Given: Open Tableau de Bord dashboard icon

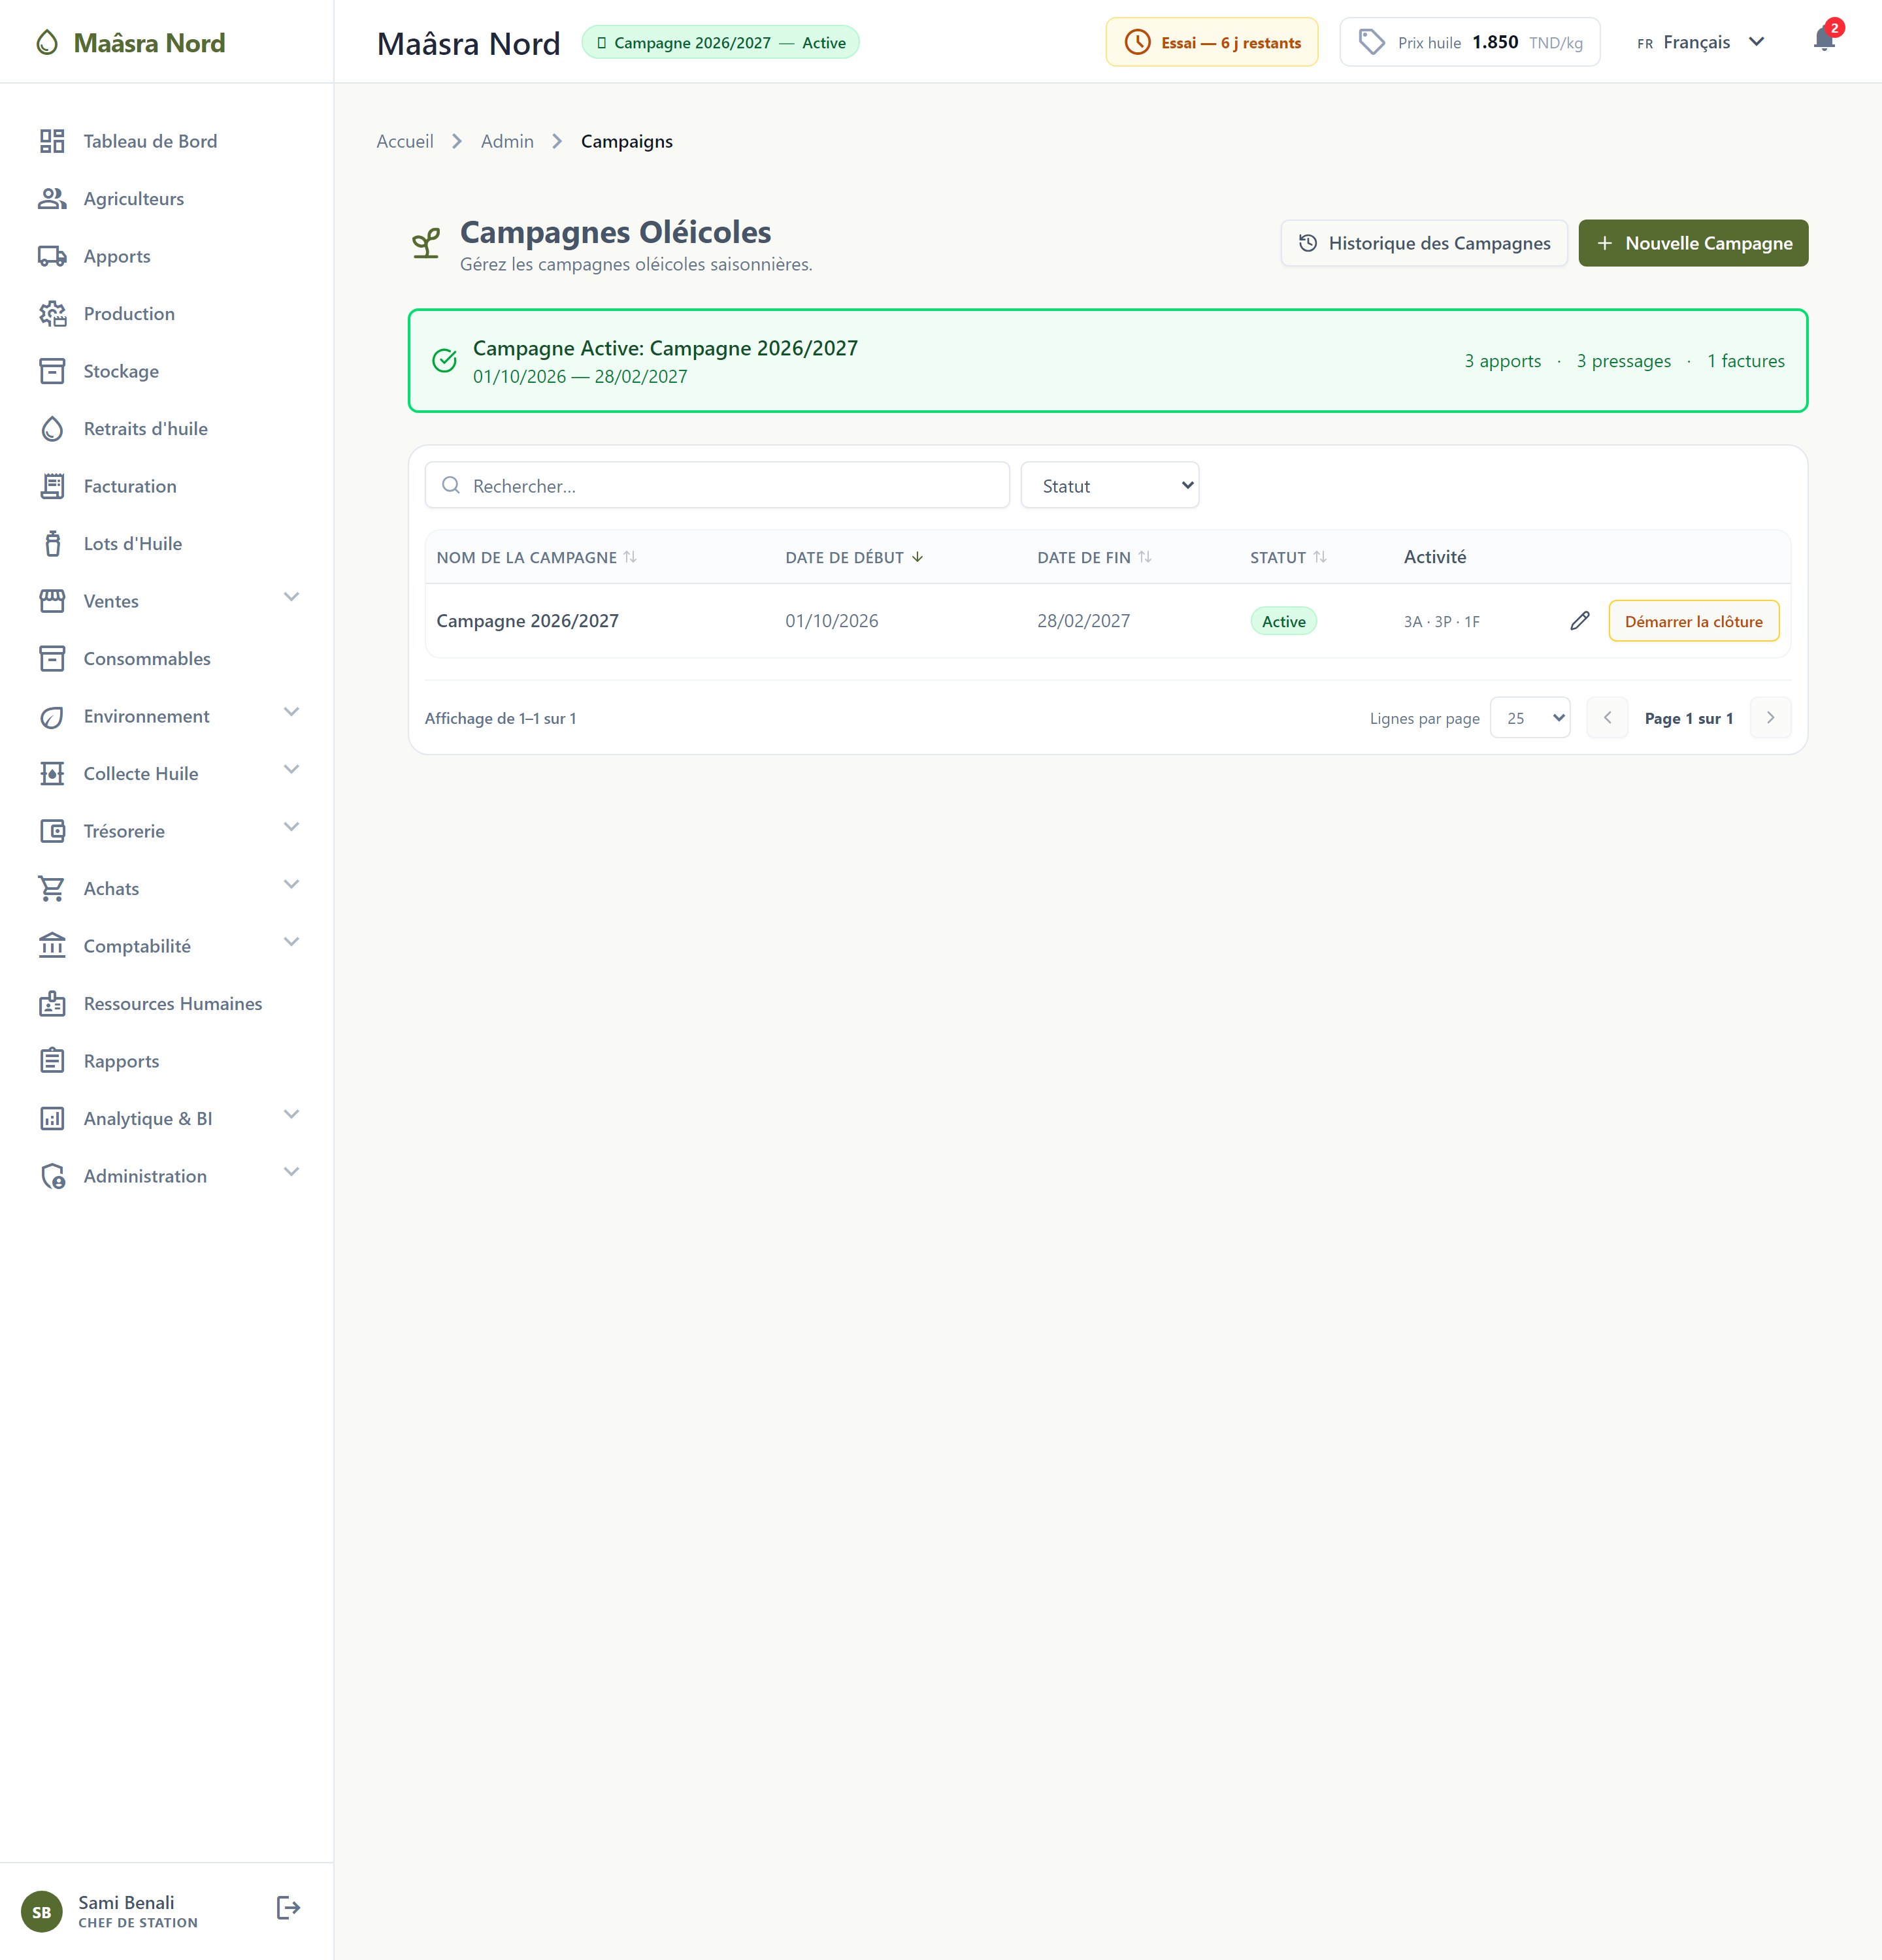Looking at the screenshot, I should pos(52,141).
